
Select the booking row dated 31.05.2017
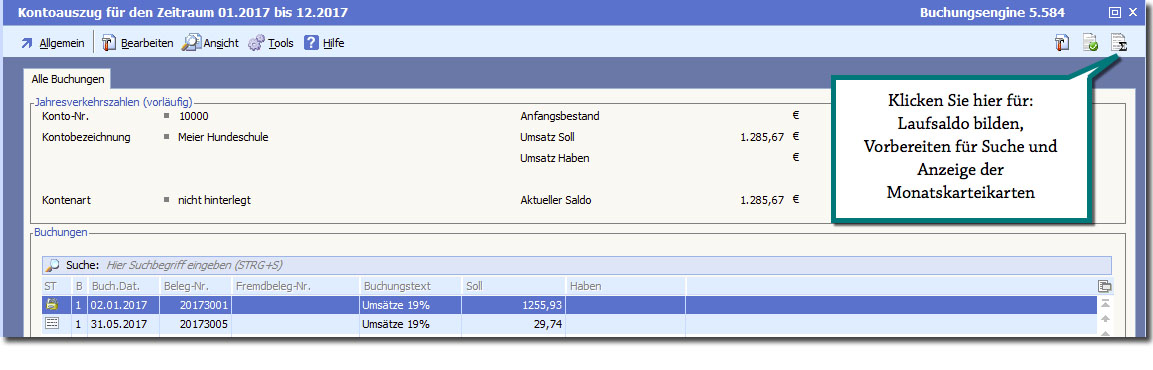tap(569, 323)
